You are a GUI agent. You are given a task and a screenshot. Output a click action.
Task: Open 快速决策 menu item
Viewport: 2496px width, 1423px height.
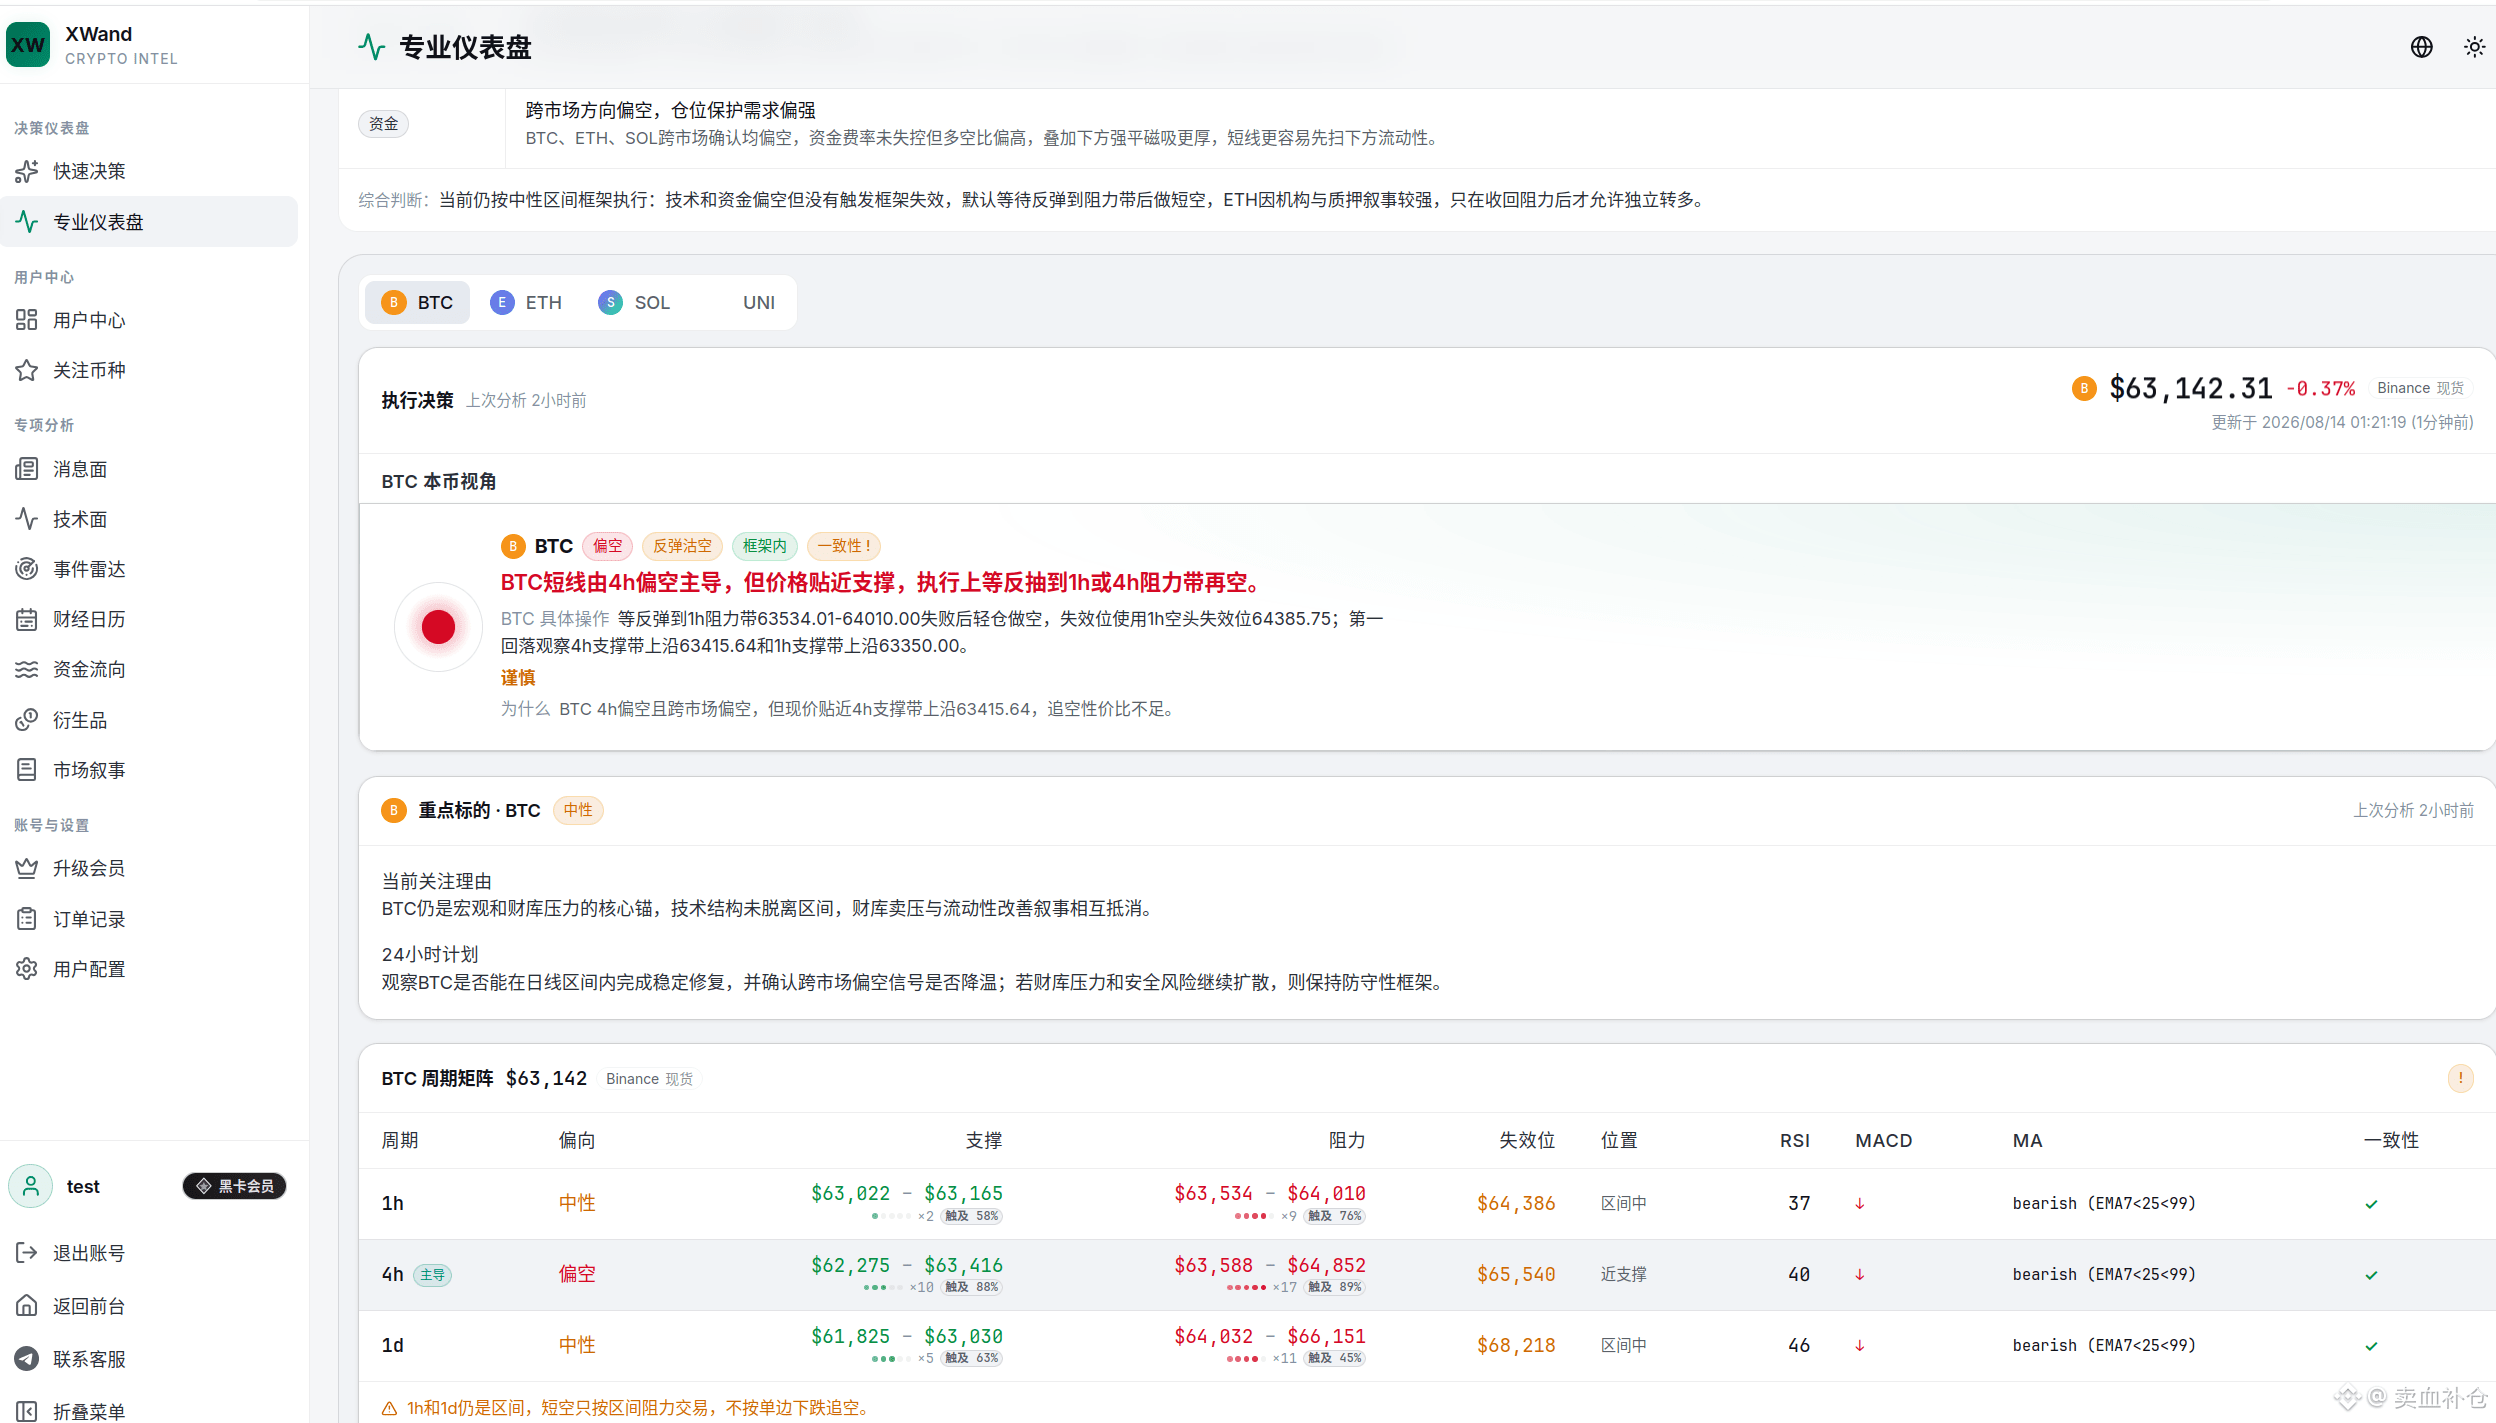click(x=149, y=171)
